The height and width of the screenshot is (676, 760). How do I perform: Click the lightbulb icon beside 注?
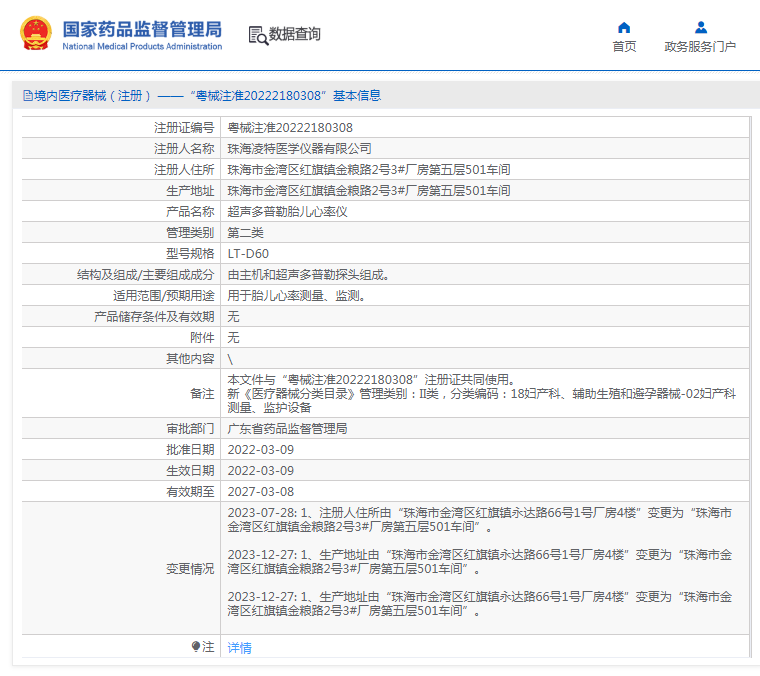pyautogui.click(x=196, y=647)
